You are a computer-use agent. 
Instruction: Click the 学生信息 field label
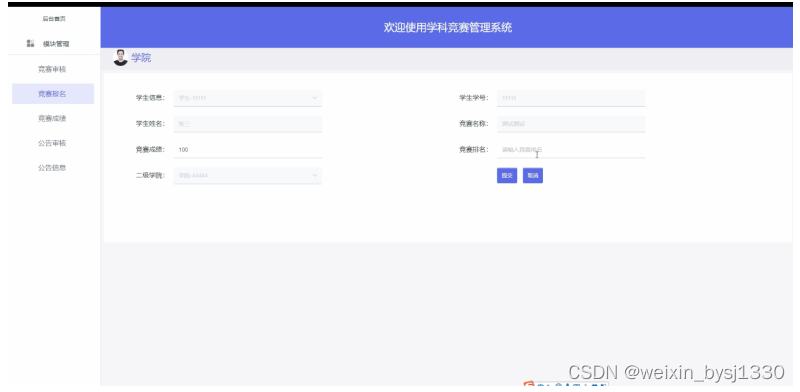click(150, 98)
